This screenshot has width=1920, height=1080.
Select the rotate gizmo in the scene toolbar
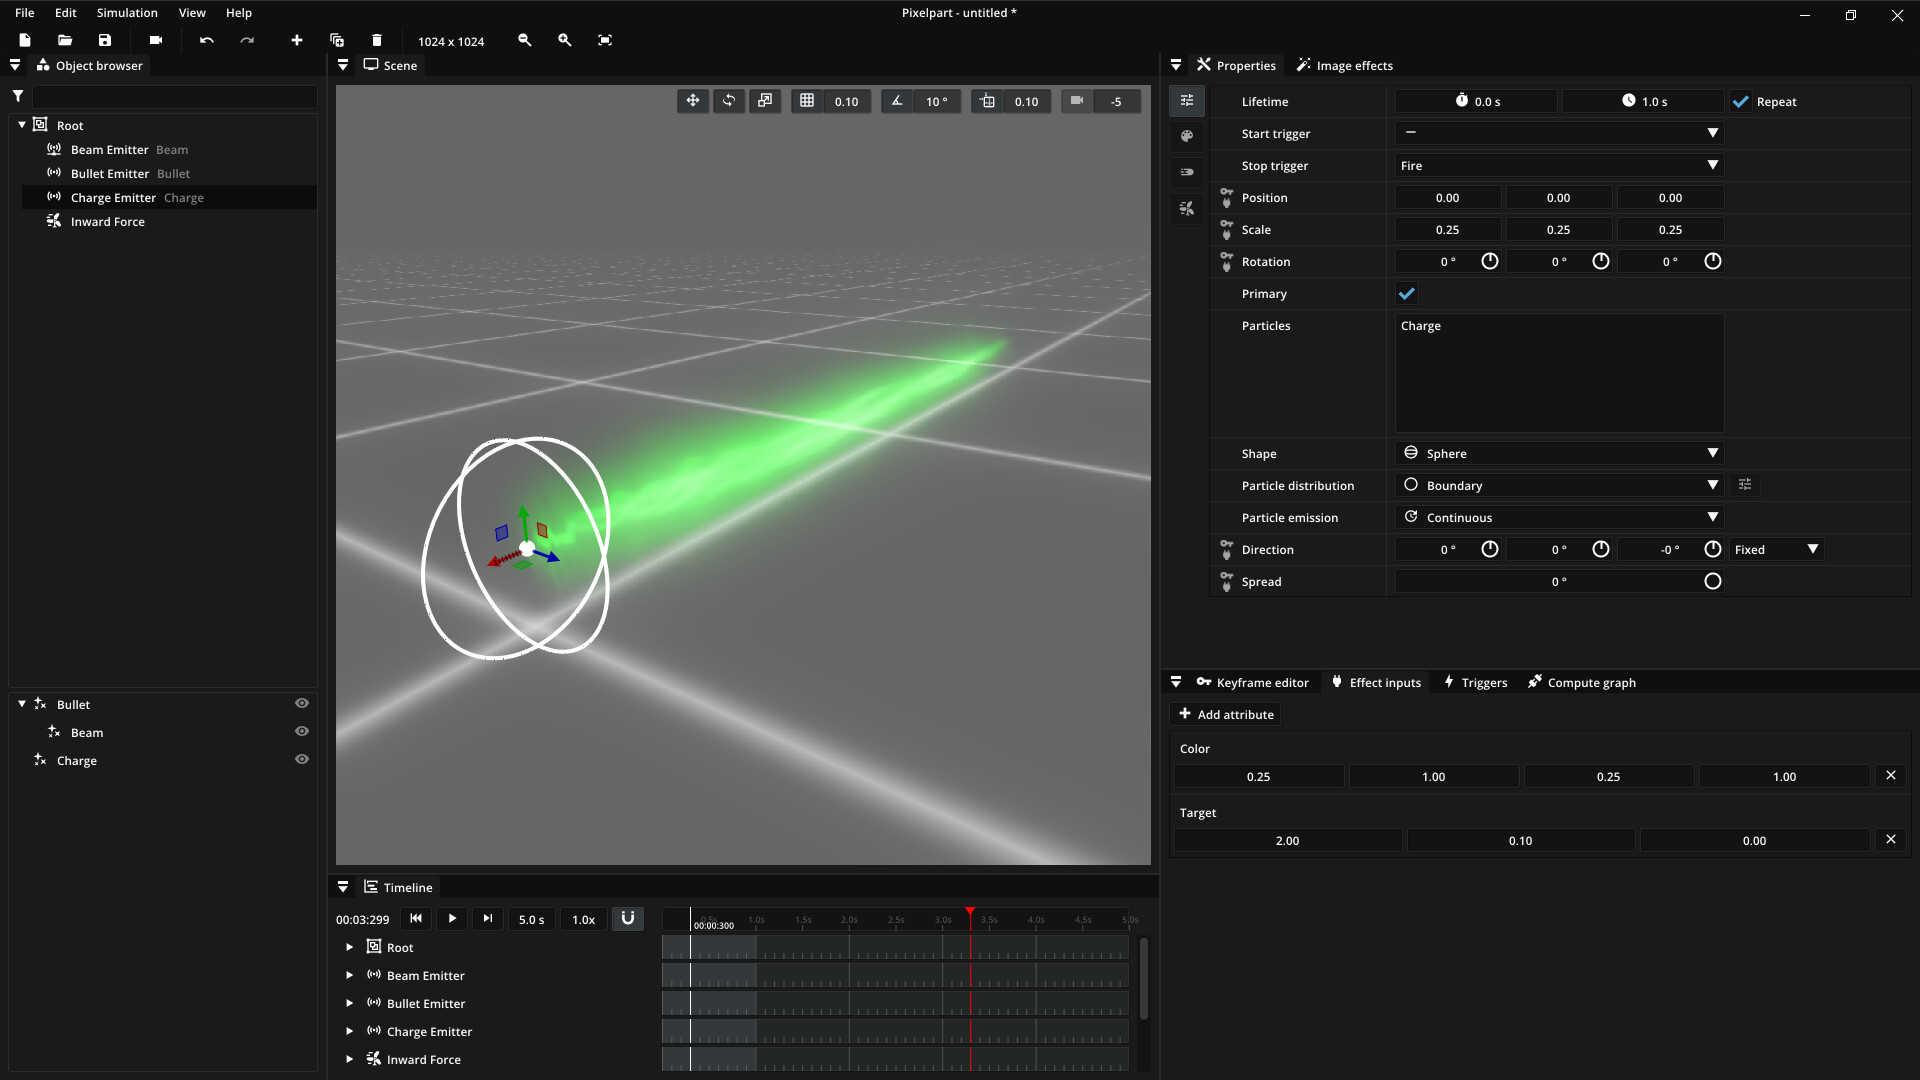(x=729, y=101)
